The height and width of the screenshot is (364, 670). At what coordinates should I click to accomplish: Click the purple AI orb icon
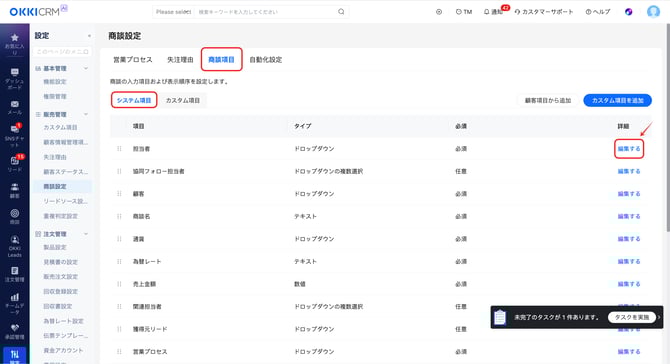[x=629, y=12]
